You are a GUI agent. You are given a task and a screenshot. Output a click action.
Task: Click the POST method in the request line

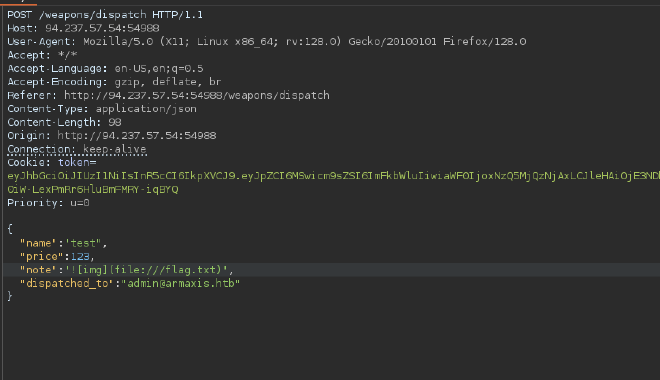(x=19, y=15)
